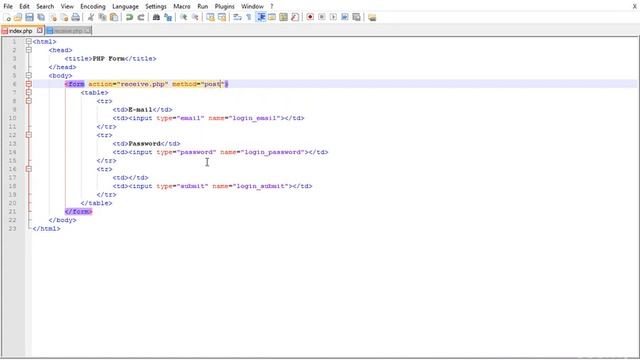Image resolution: width=640 pixels, height=360 pixels.
Task: Collapse the <tr> fold on line 12
Action: click(x=29, y=135)
